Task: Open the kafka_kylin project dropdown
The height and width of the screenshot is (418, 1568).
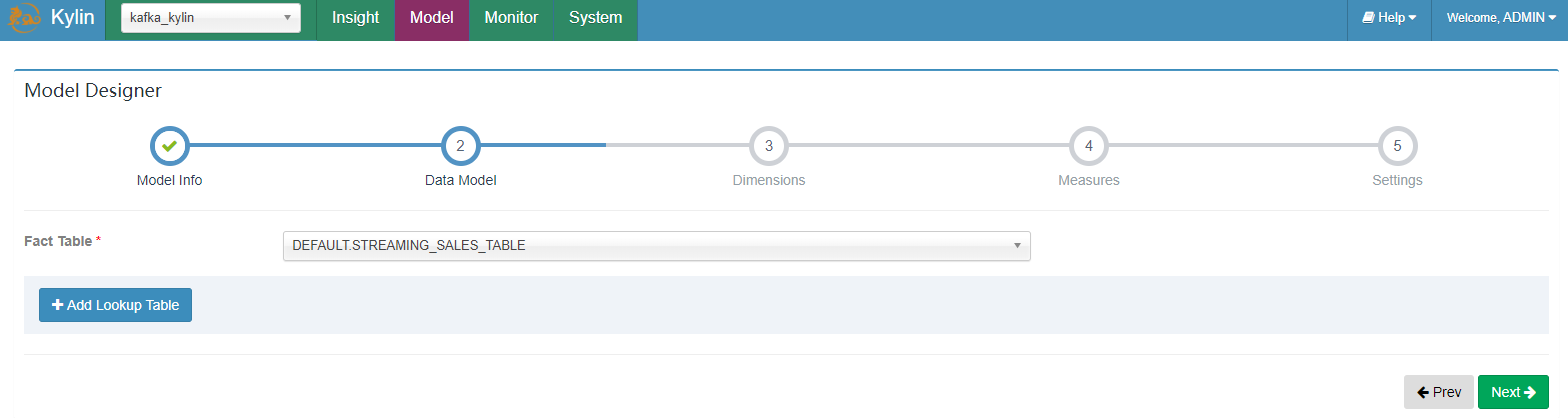Action: 211,17
